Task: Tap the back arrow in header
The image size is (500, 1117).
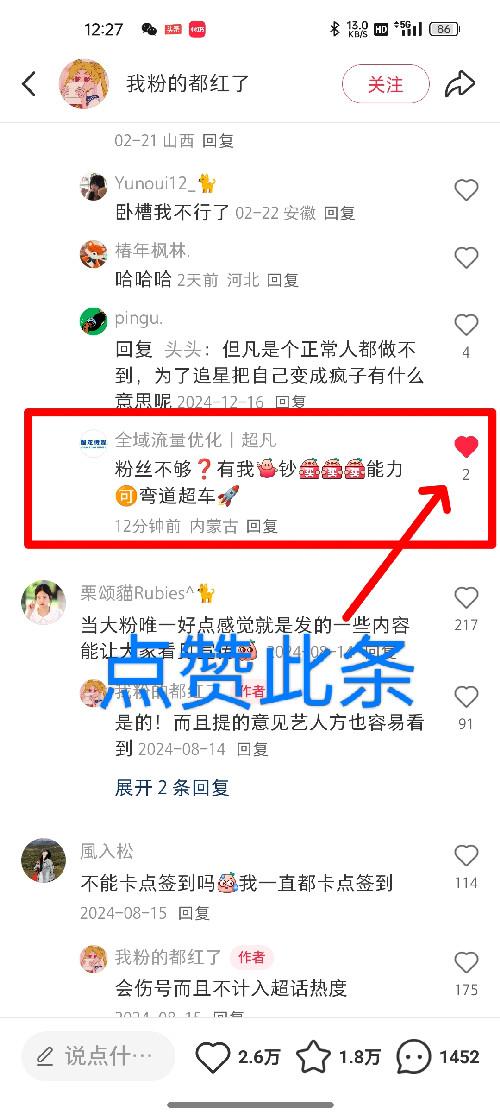Action: pyautogui.click(x=28, y=84)
